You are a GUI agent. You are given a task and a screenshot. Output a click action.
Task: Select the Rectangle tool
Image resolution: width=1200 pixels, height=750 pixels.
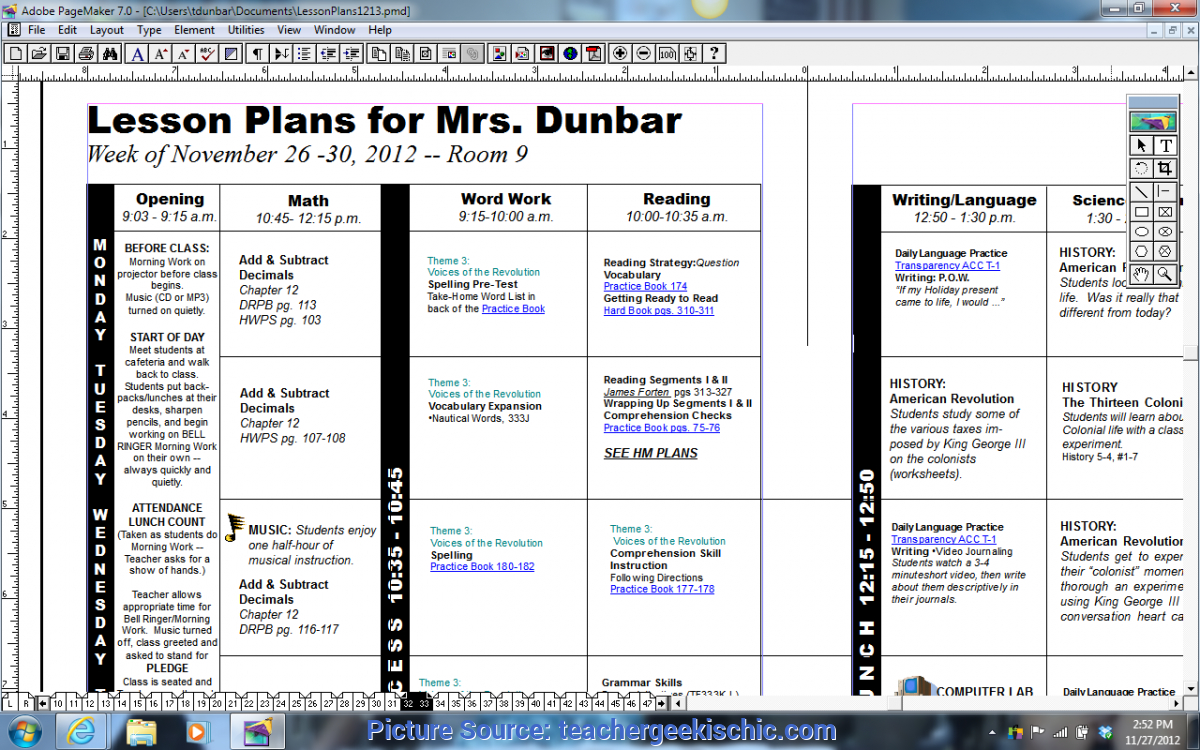click(1142, 212)
